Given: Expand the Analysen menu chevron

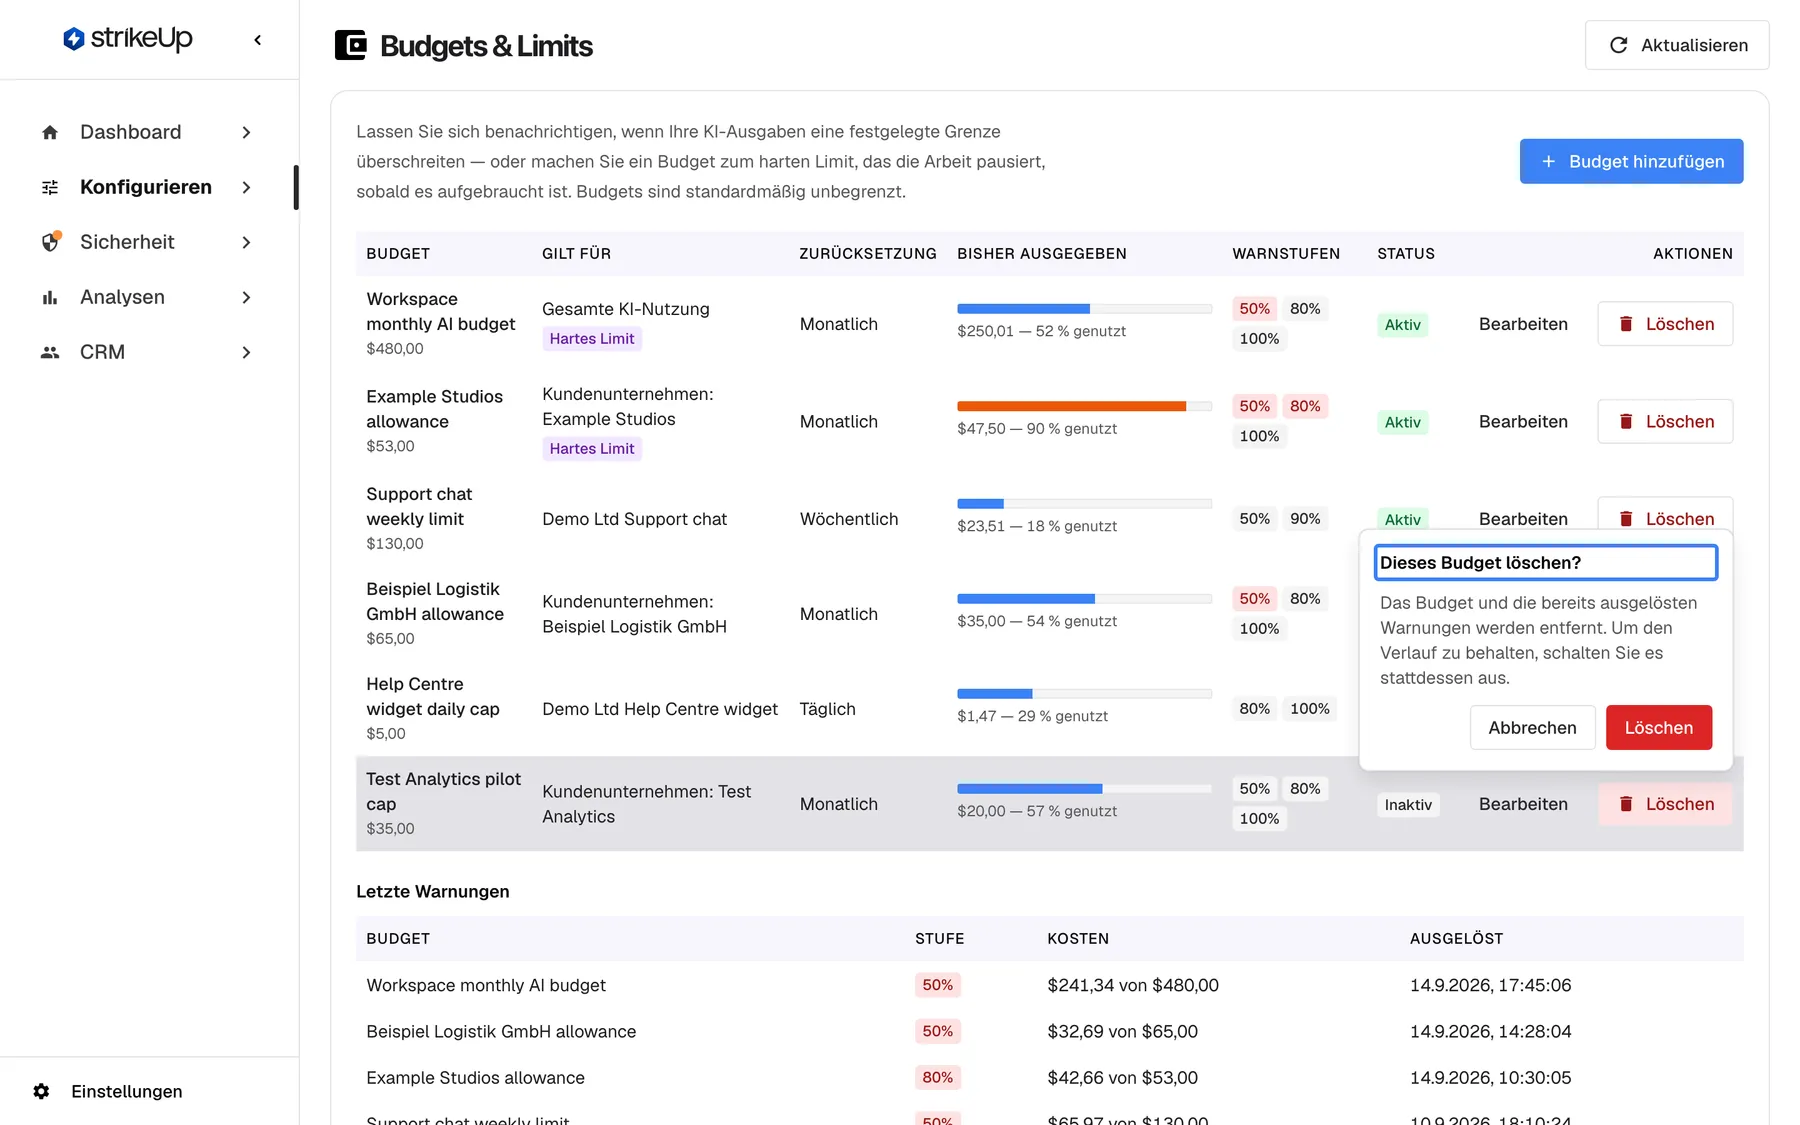Looking at the screenshot, I should coord(246,297).
